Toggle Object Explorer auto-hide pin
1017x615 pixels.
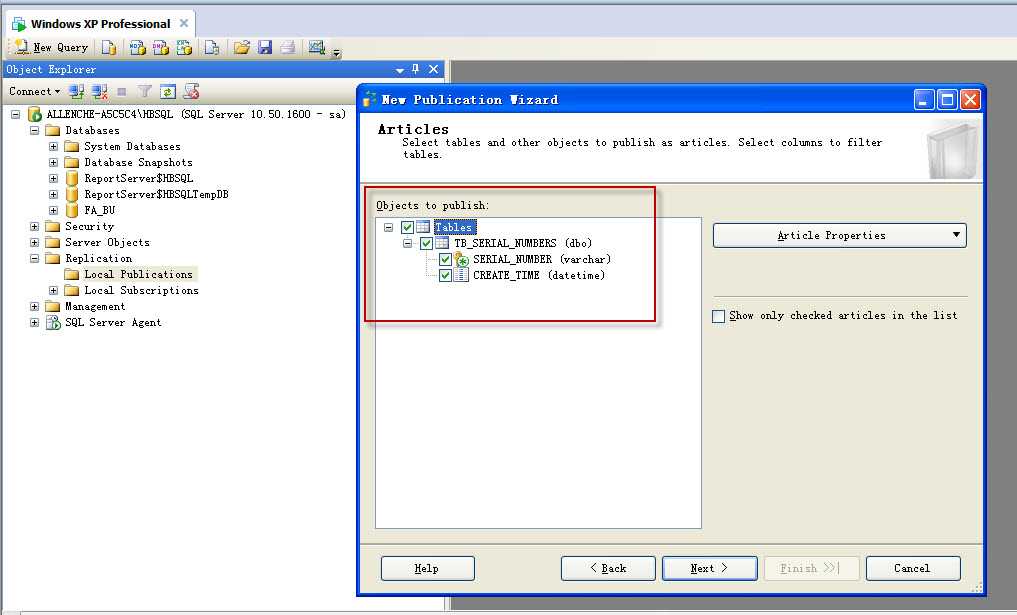click(x=416, y=69)
